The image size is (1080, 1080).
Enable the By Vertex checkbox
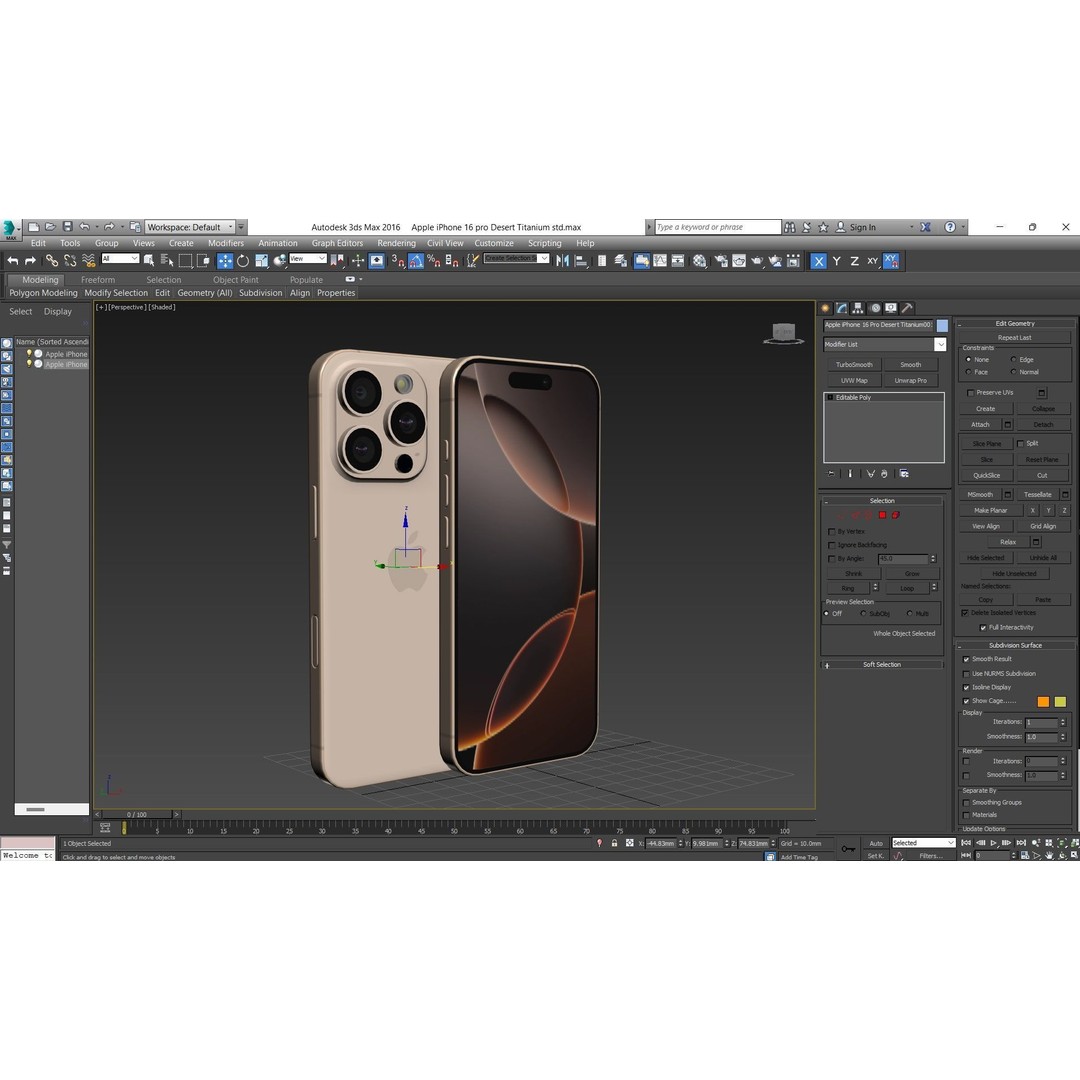(x=831, y=532)
